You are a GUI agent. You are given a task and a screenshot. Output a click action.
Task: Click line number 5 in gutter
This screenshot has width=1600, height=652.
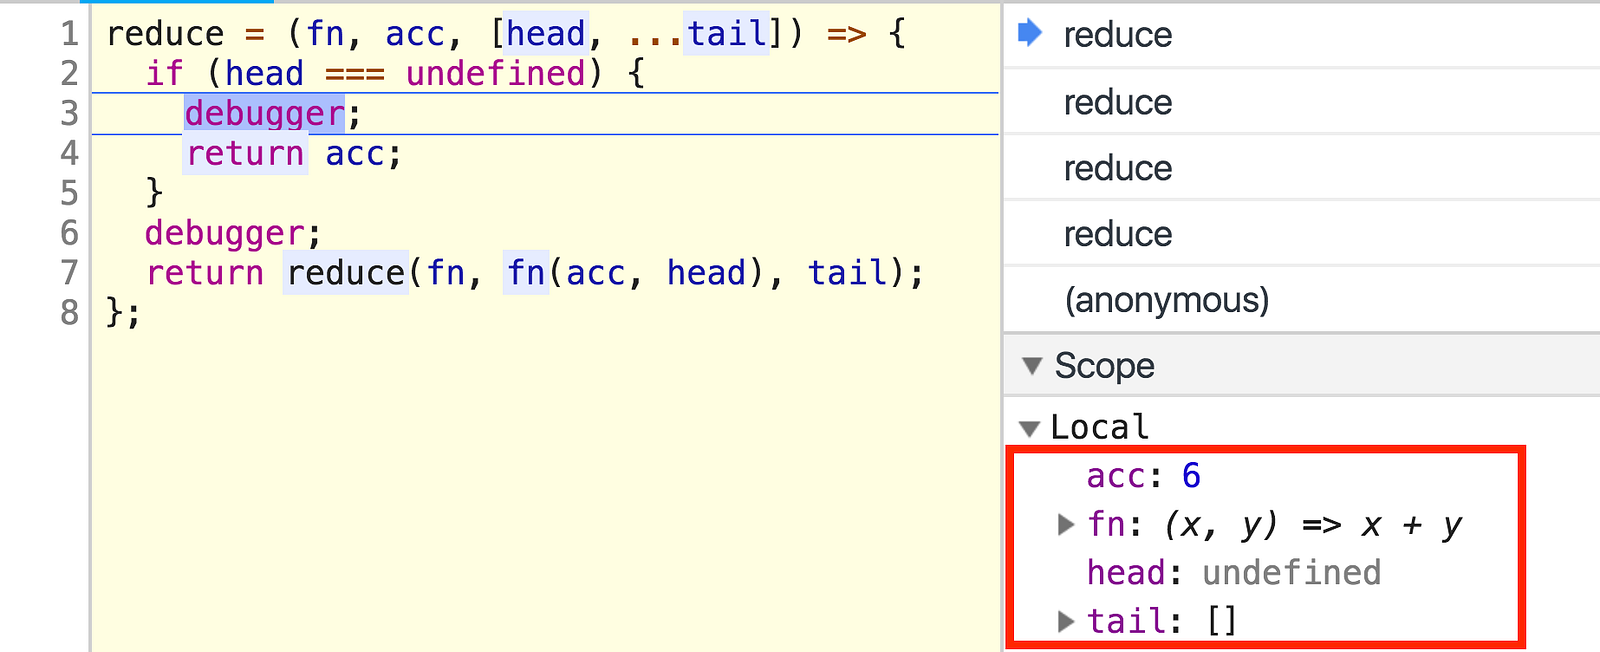tap(69, 192)
